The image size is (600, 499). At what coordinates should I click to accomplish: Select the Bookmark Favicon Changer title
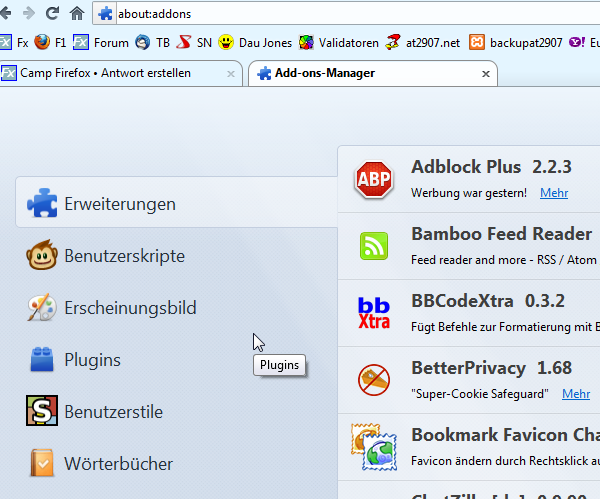pyautogui.click(x=505, y=435)
